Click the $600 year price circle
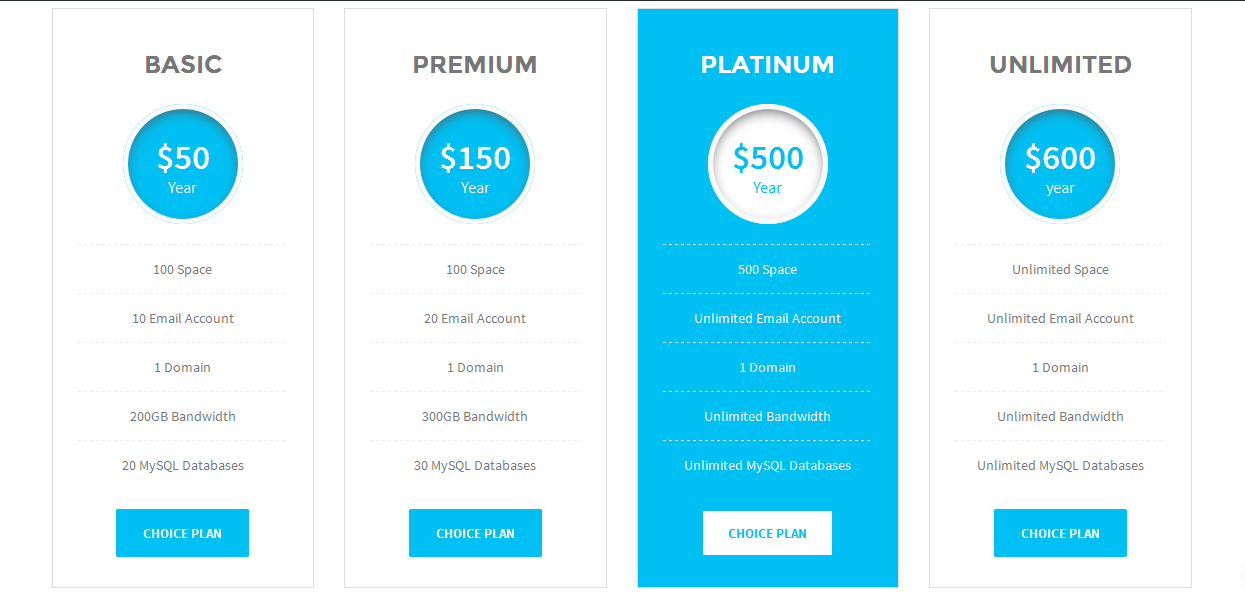The image size is (1245, 599). [x=1060, y=165]
